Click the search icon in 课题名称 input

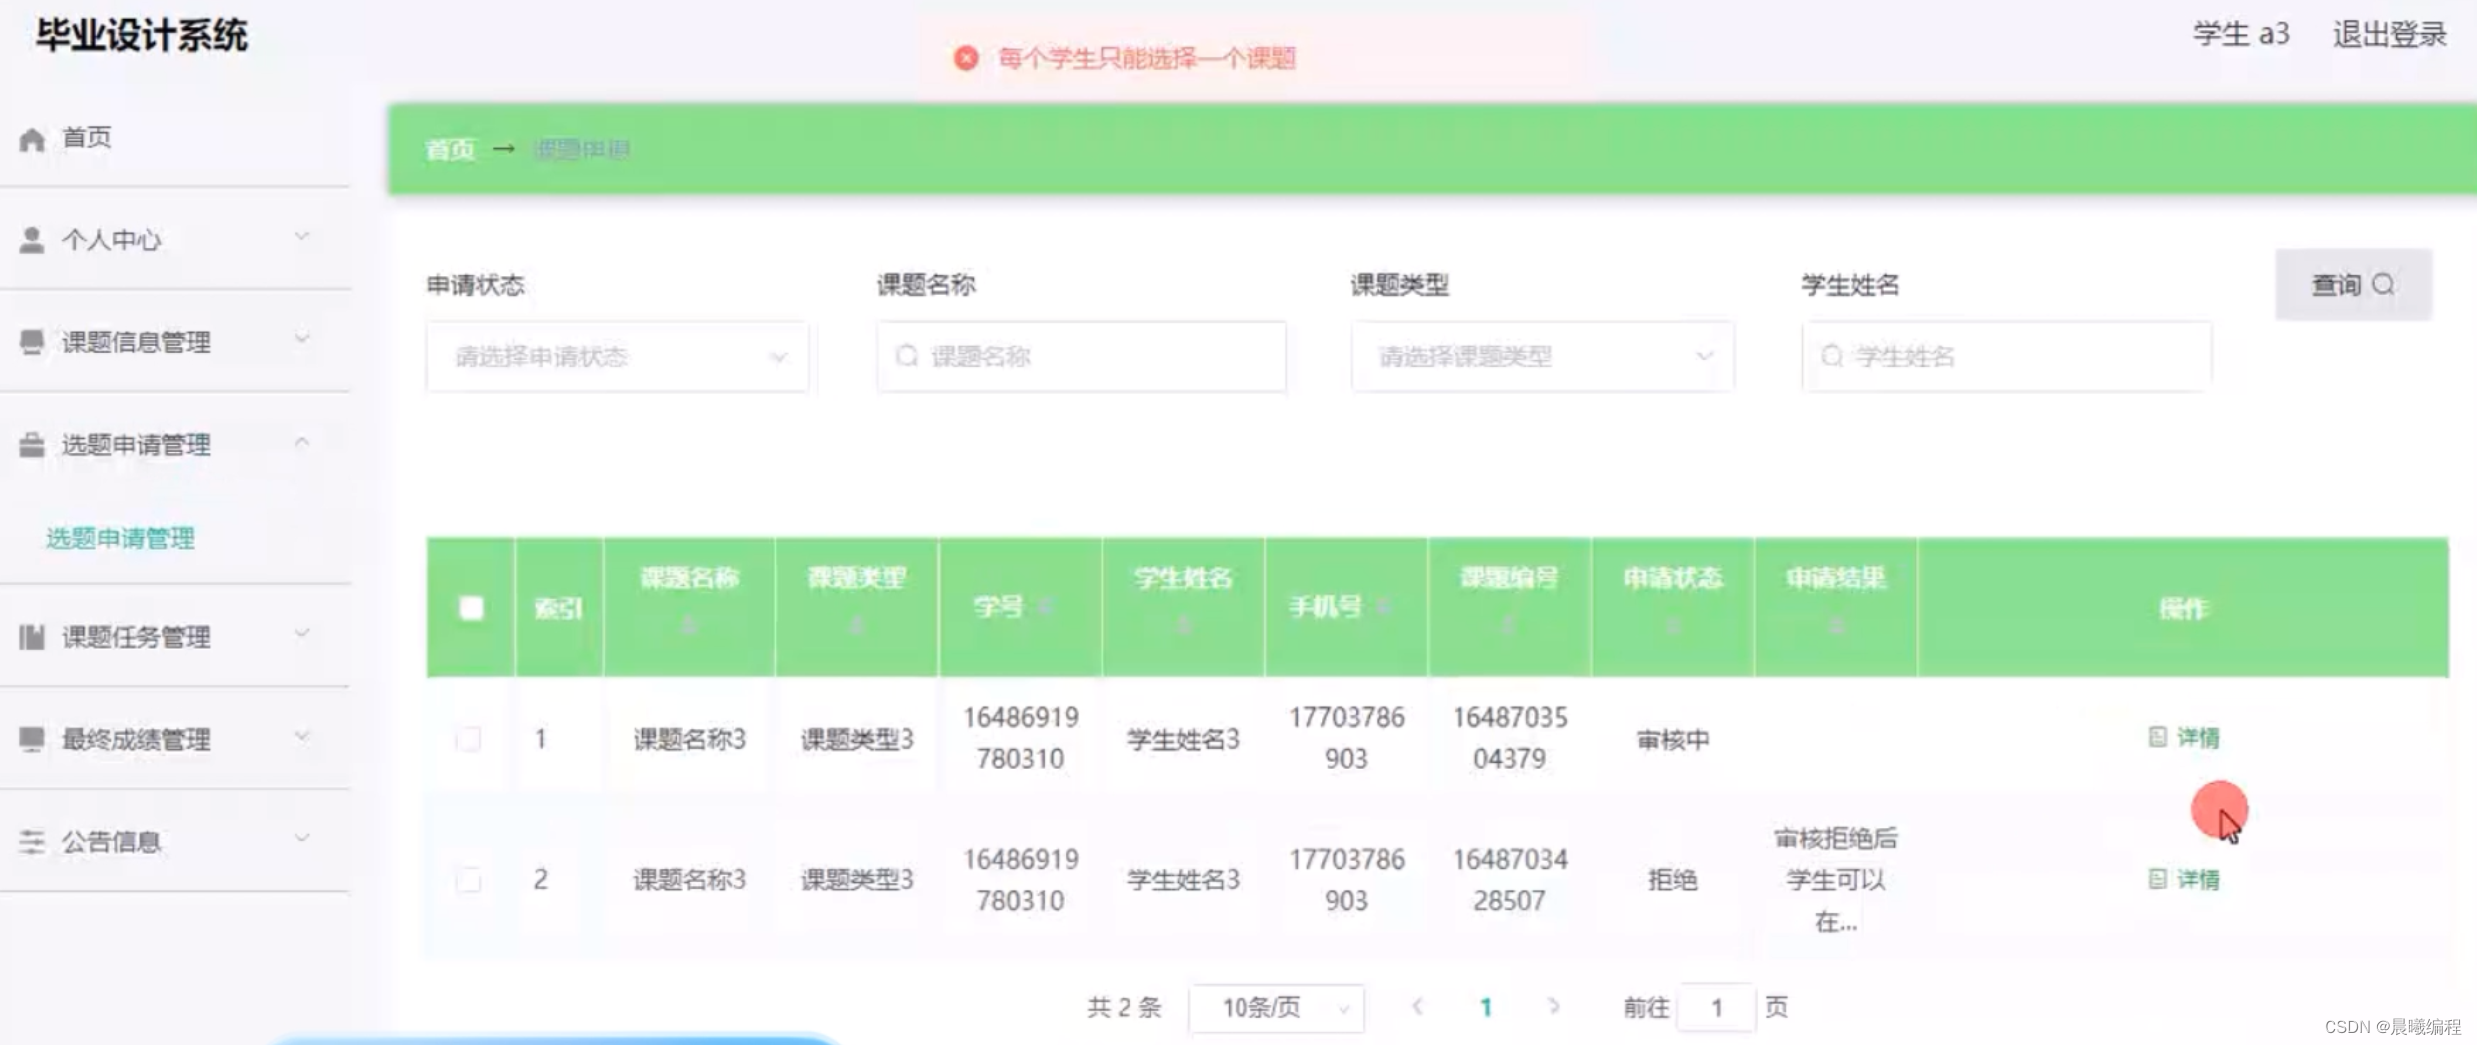(x=907, y=356)
